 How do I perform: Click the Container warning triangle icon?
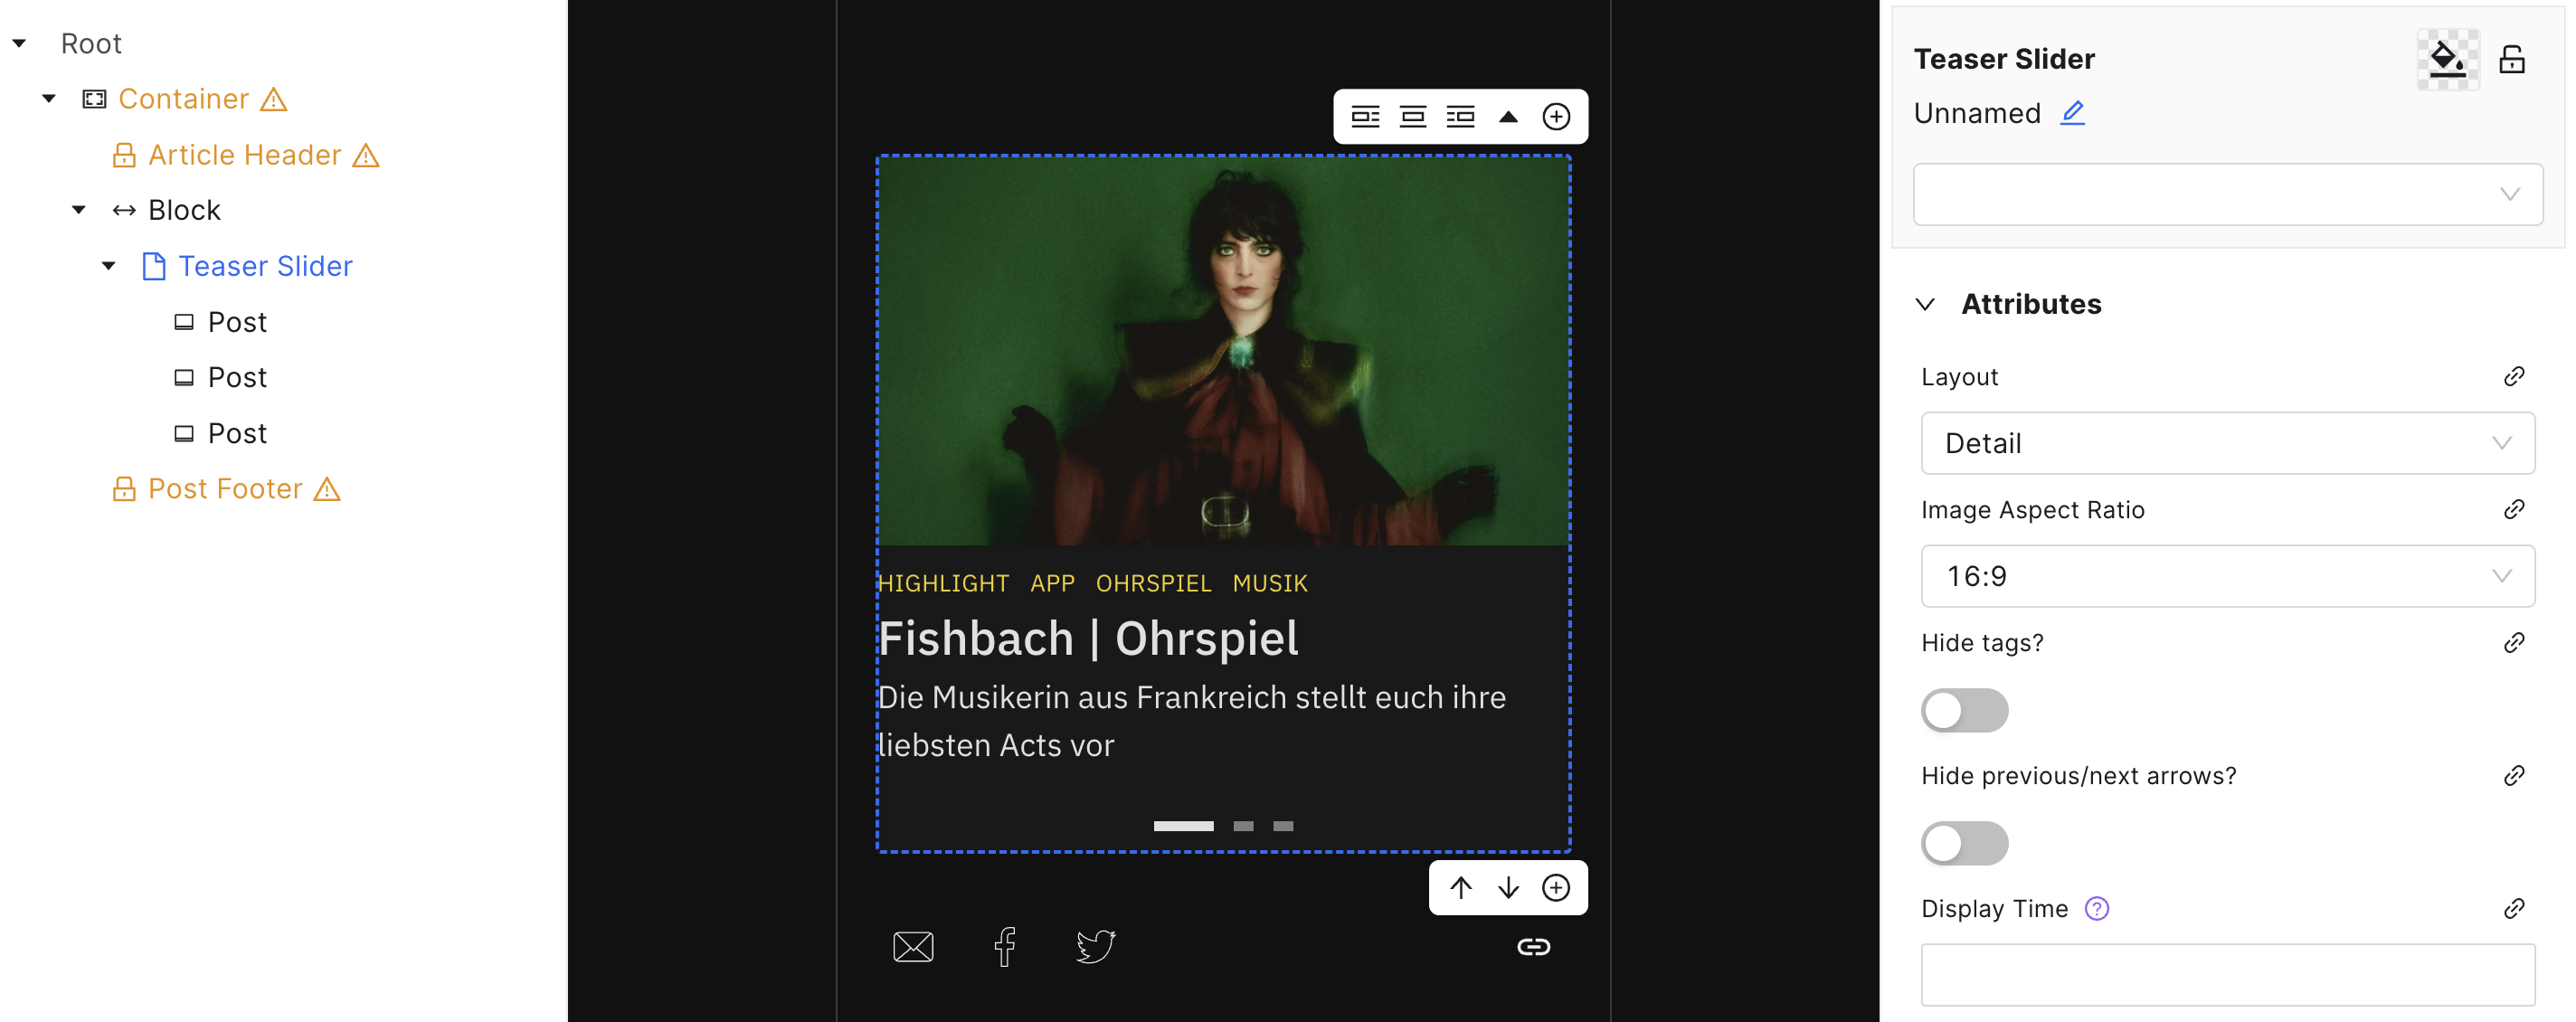[273, 99]
